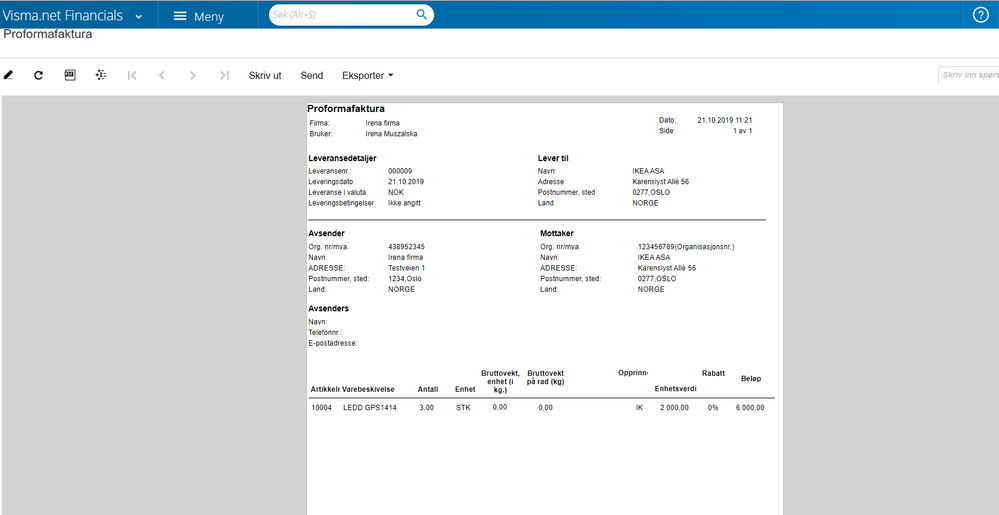Open the Eksporter dropdown
The image size is (999, 515).
tap(368, 75)
